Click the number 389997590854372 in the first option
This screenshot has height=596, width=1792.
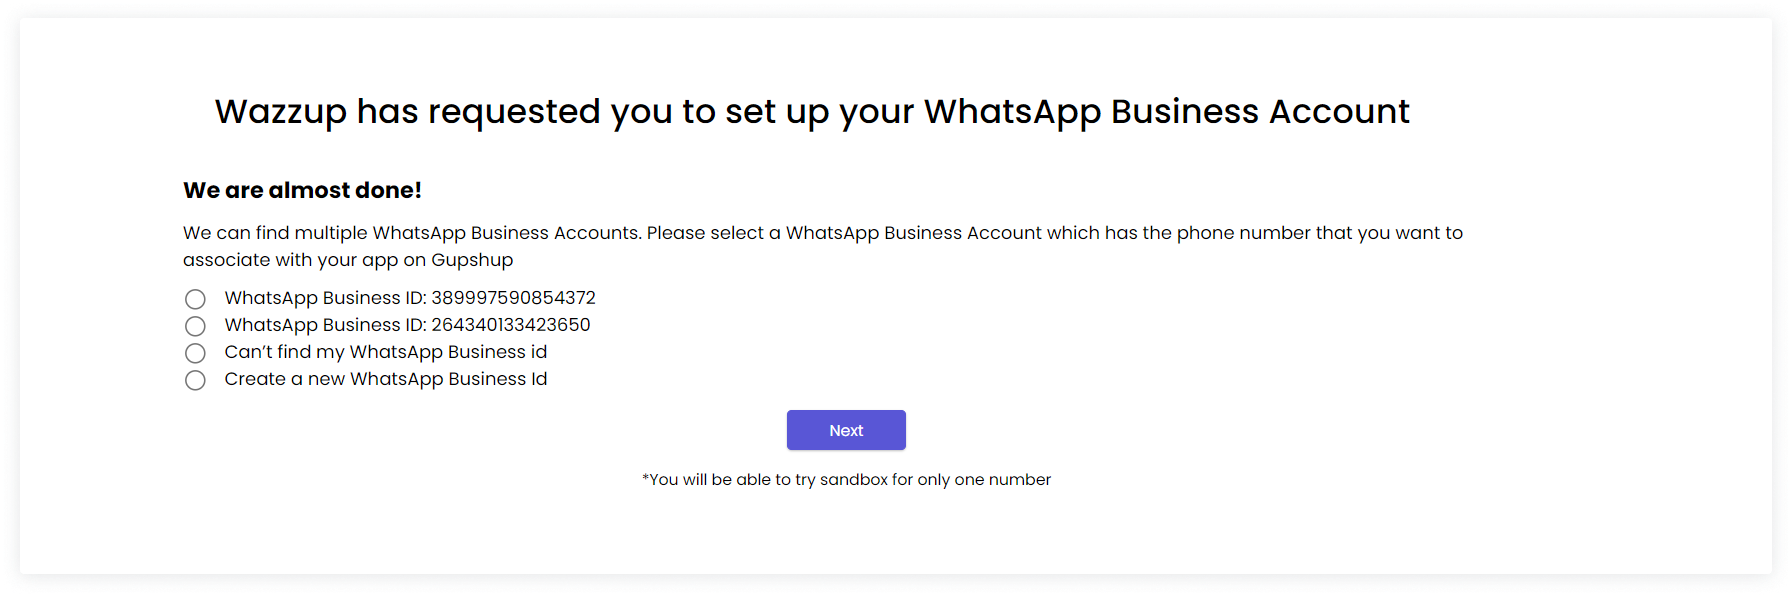click(513, 298)
